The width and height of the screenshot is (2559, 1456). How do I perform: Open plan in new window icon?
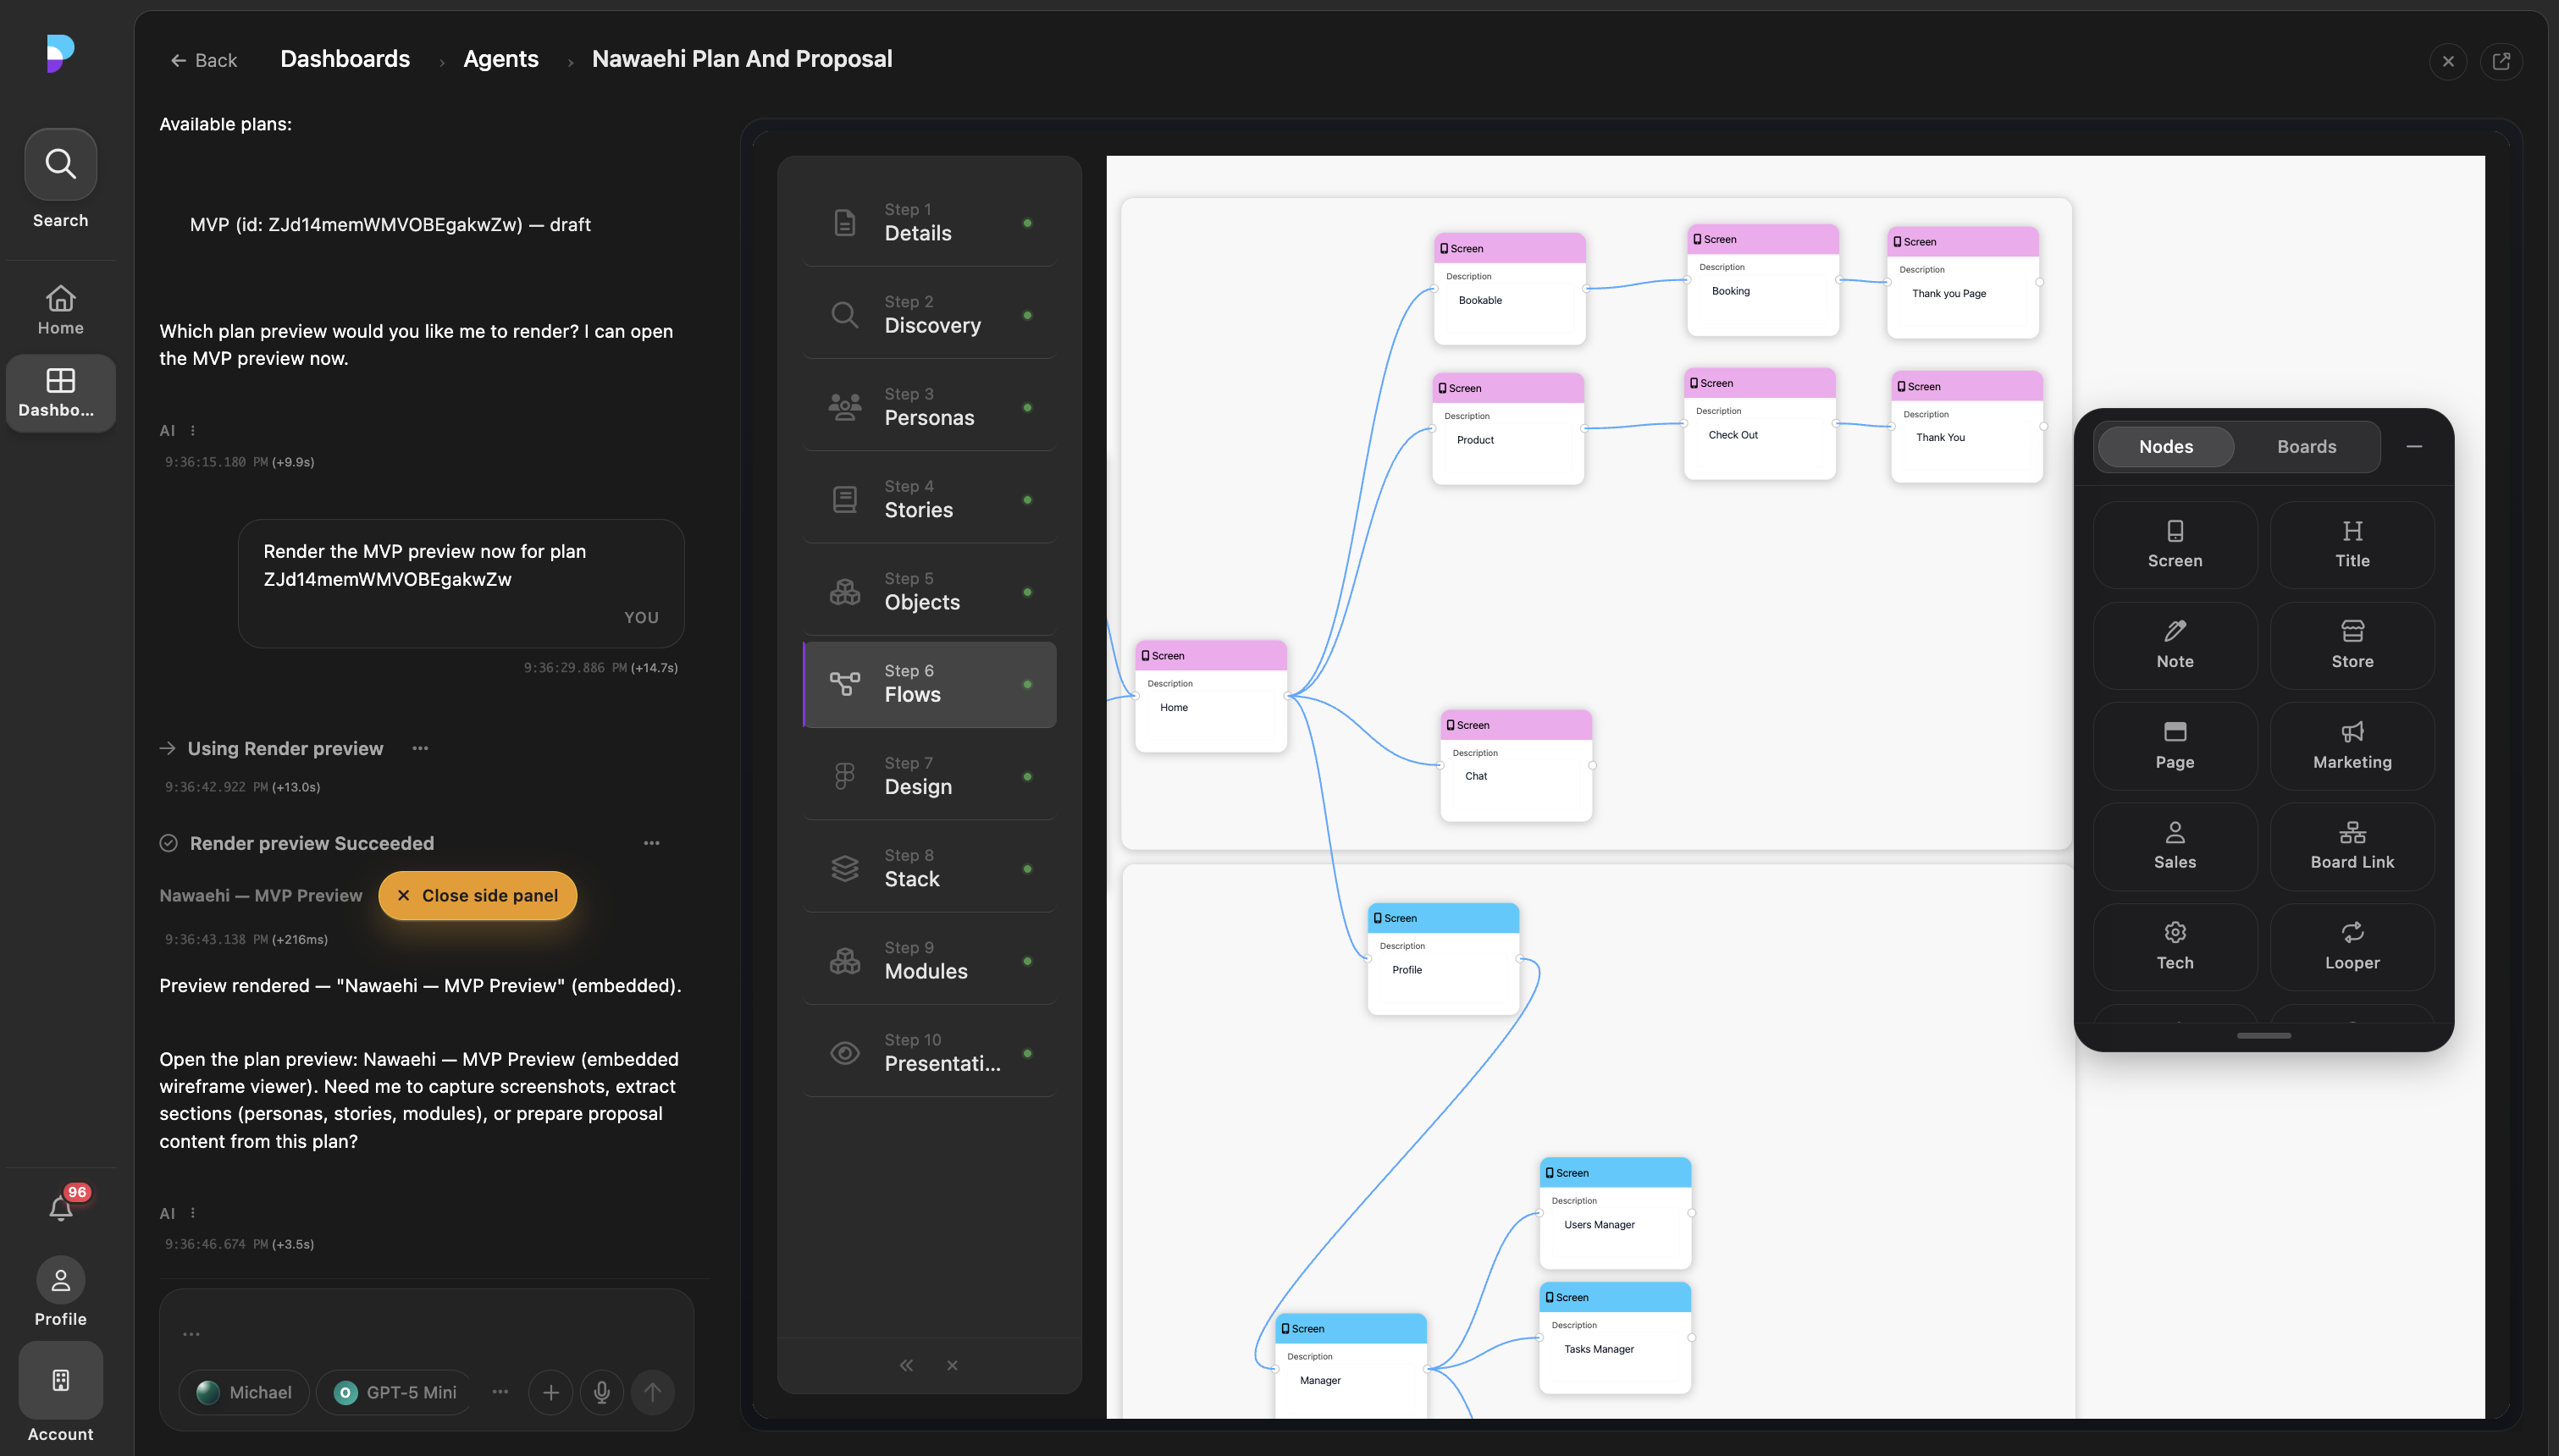click(x=2501, y=61)
